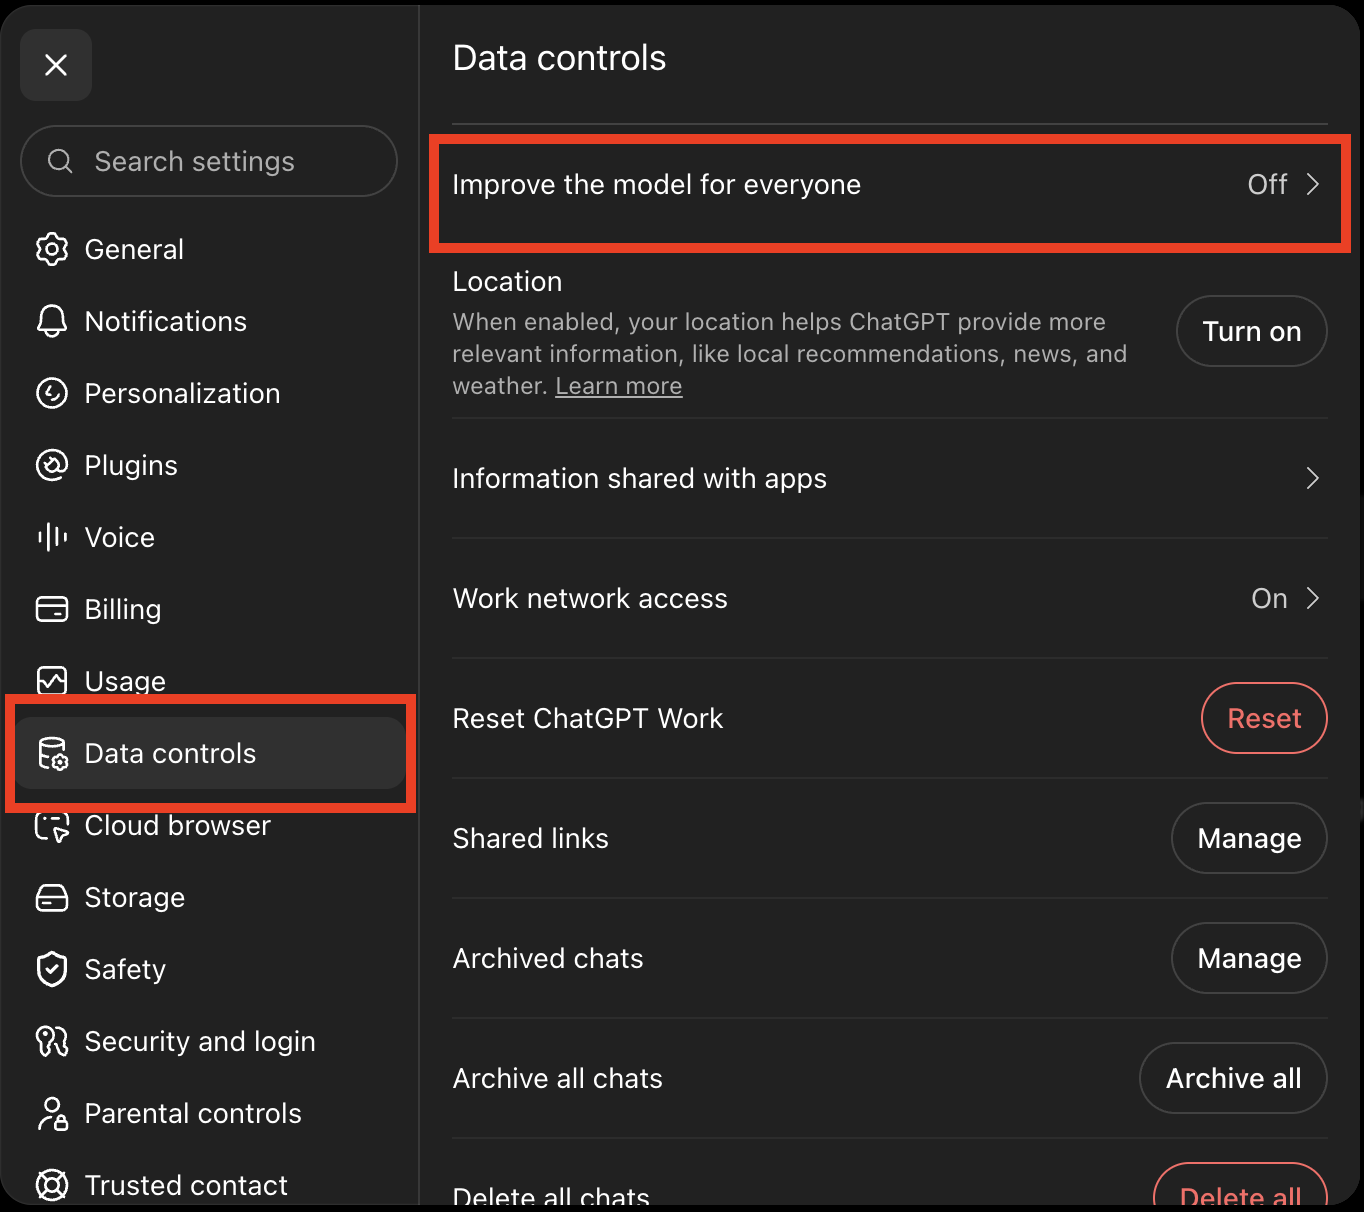Screen dimensions: 1364x1212
Task: Click the Data controls database icon
Action: tap(52, 753)
